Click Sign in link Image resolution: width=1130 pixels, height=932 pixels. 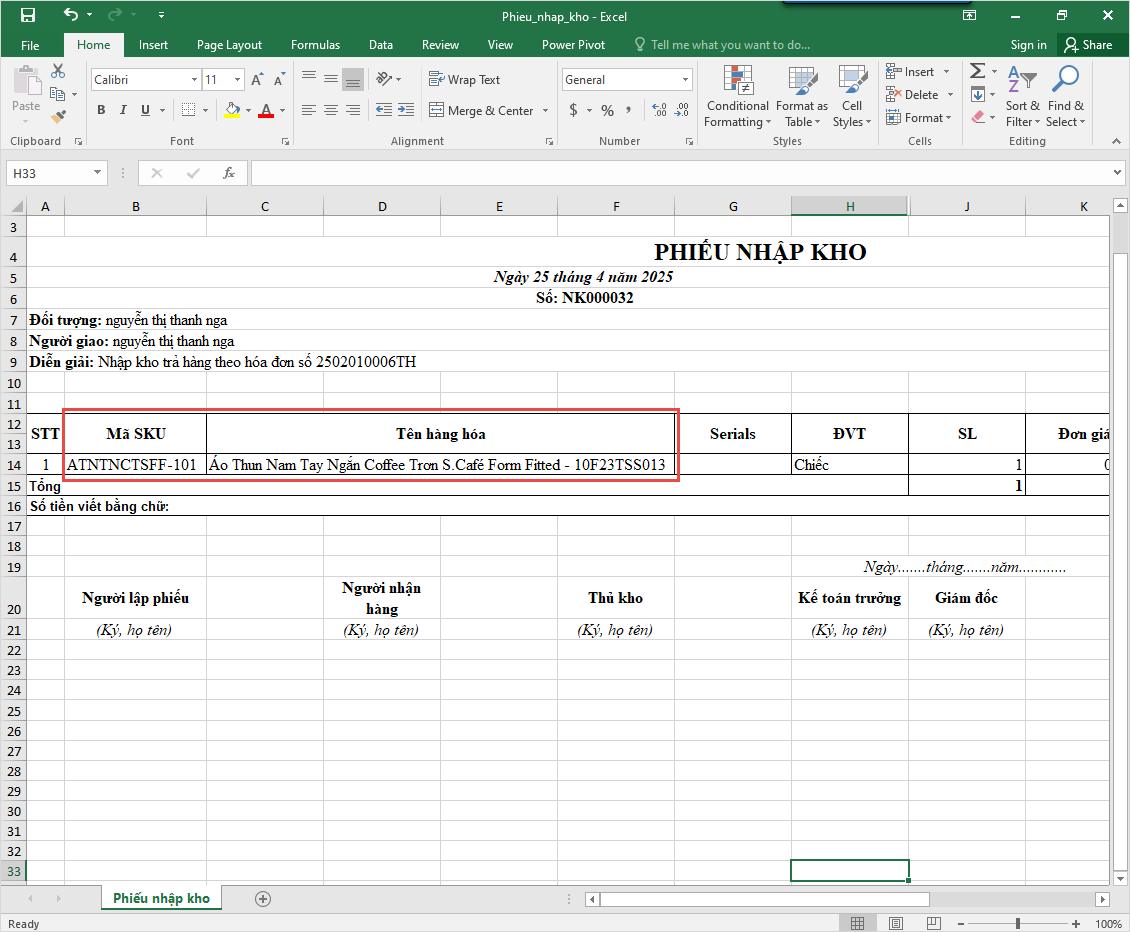pyautogui.click(x=1028, y=45)
